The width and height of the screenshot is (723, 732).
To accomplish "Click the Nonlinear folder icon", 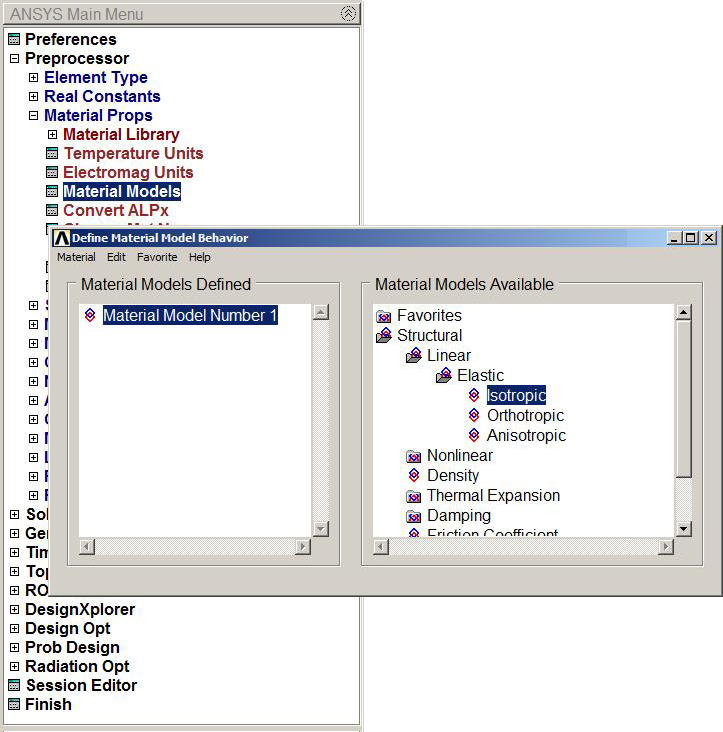I will (413, 456).
